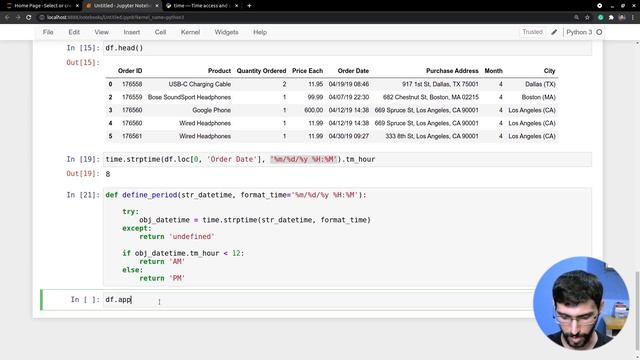Close the Home Page tab
640x360 pixels.
tap(77, 6)
